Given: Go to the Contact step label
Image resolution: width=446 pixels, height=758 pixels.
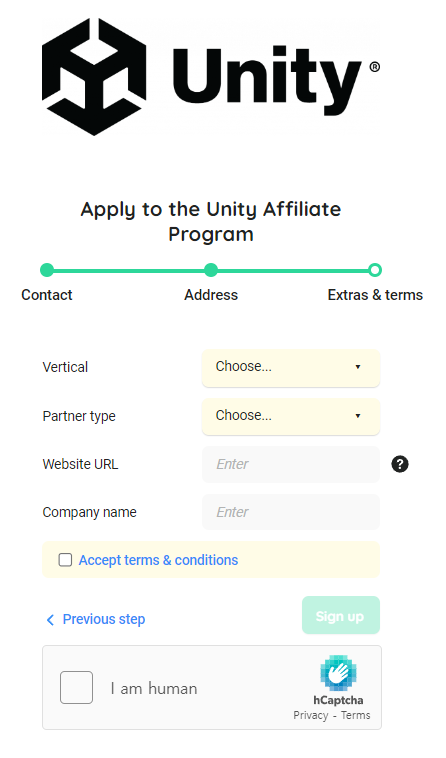Looking at the screenshot, I should (x=47, y=295).
